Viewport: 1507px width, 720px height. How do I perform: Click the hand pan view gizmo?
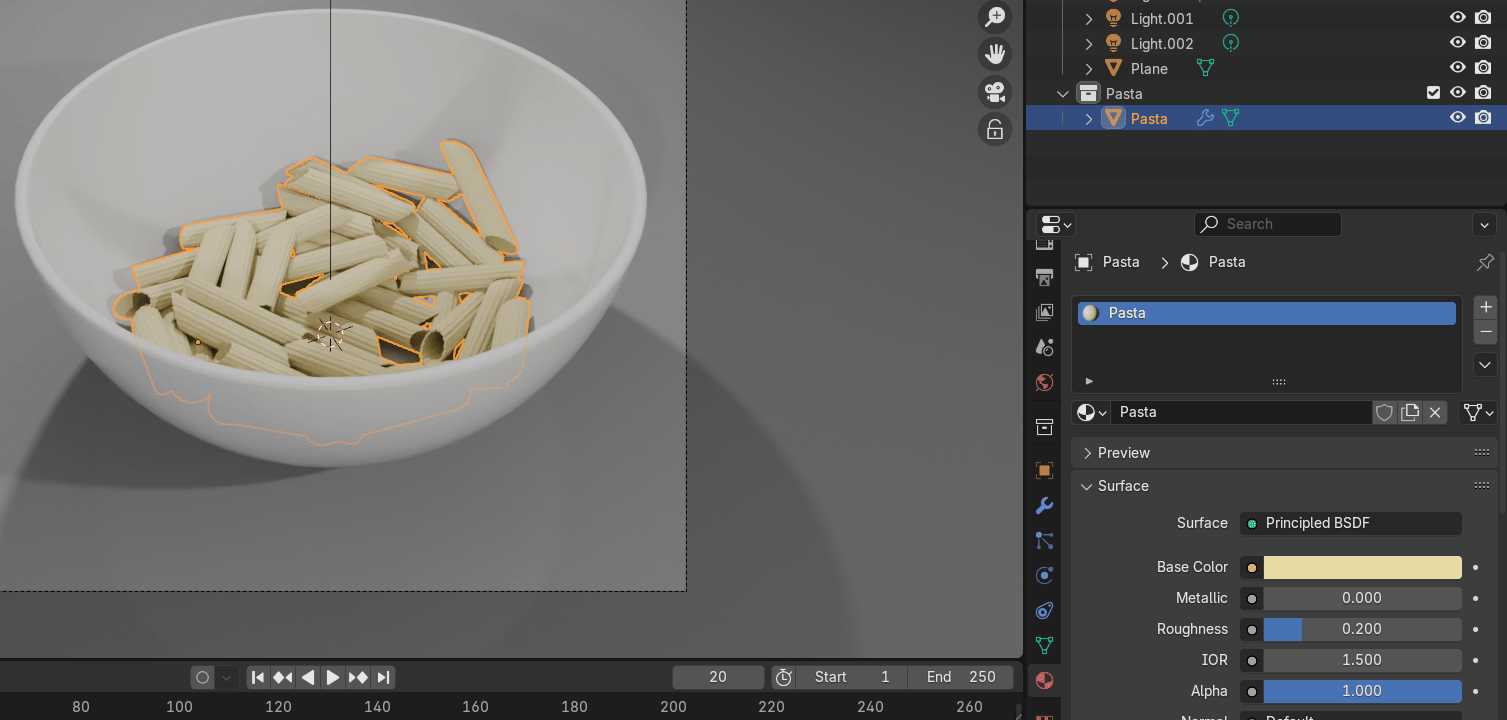[x=995, y=54]
